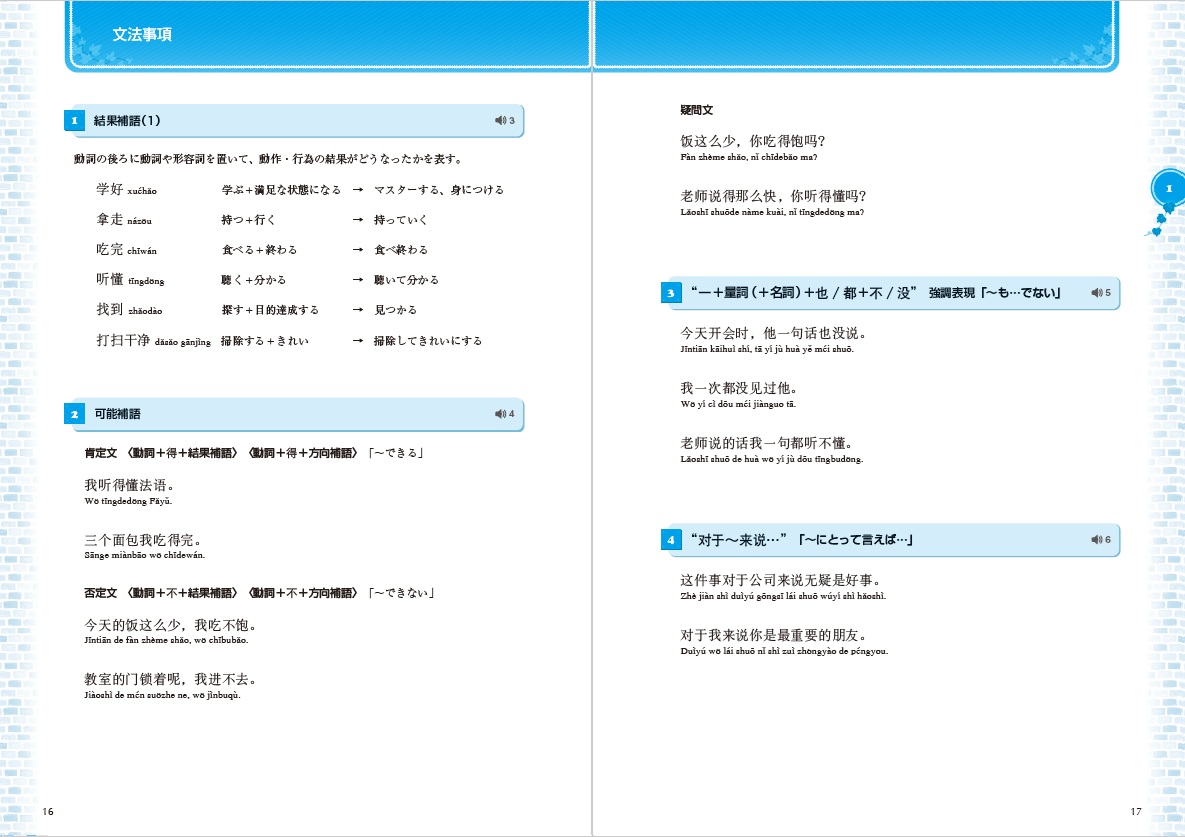1185x837 pixels.
Task: Click the vocabulary word 学好
Action: (110, 189)
